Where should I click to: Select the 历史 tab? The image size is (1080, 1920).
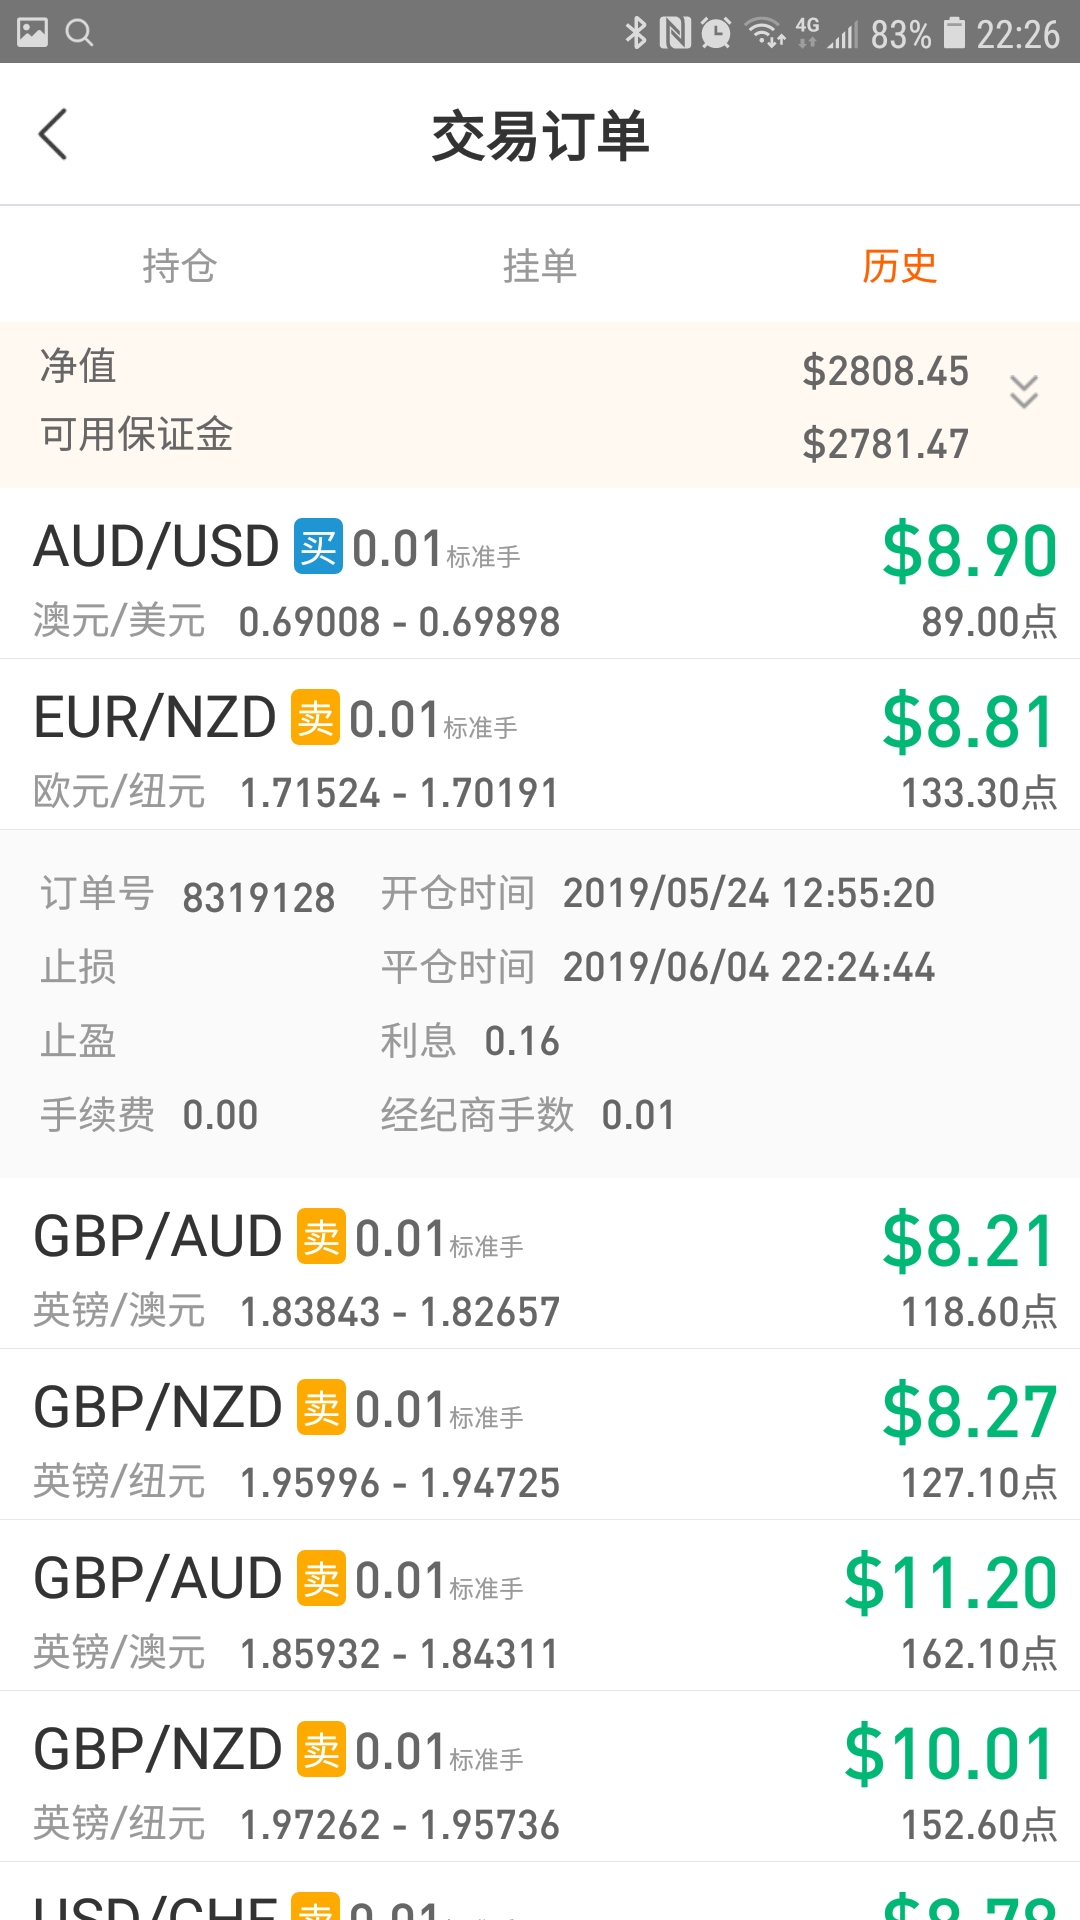click(x=900, y=266)
